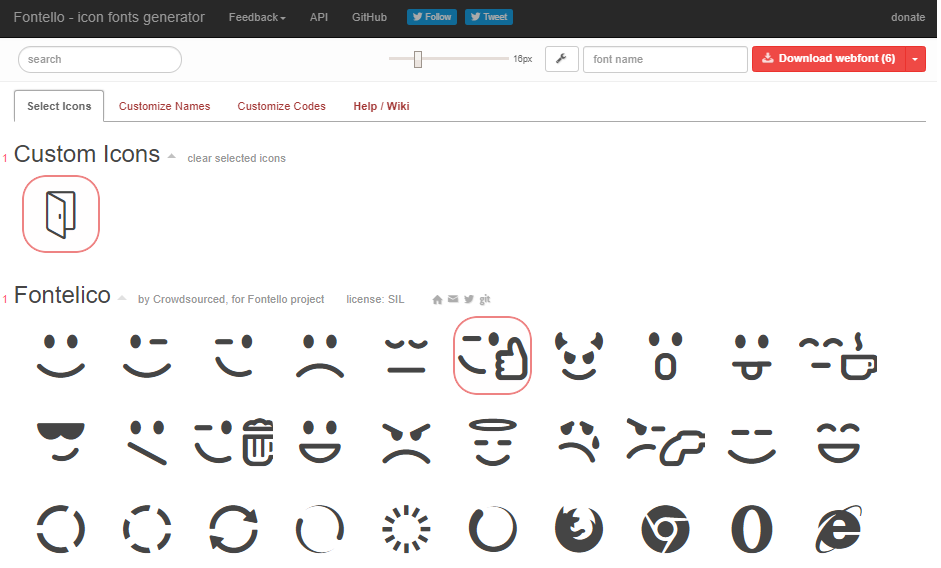Select the tongue-out face icon
The height and width of the screenshot is (568, 941).
pos(752,356)
